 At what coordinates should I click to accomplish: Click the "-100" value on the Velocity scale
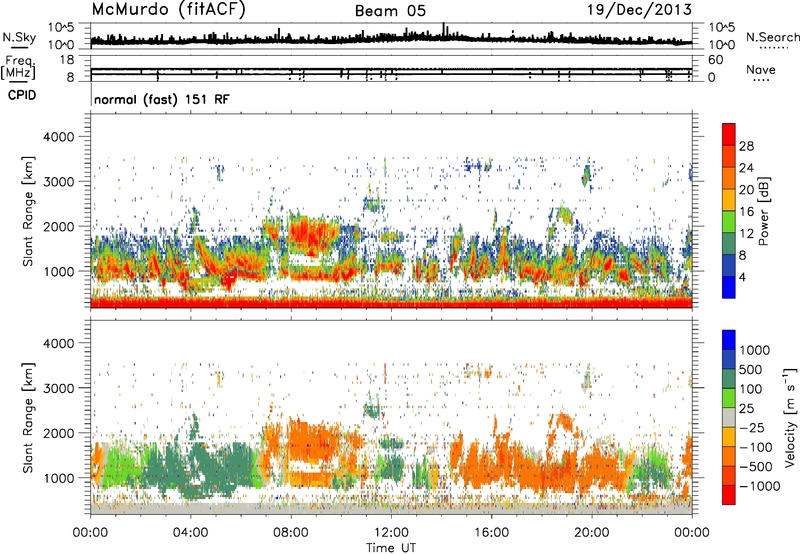point(755,447)
